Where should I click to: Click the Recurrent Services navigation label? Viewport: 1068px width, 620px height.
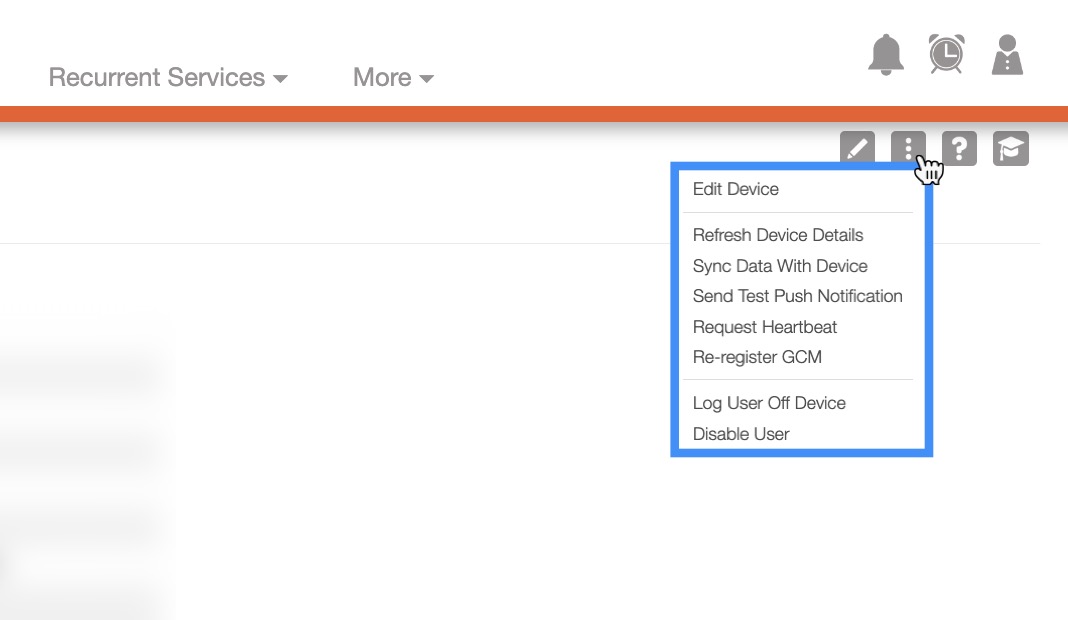pyautogui.click(x=156, y=77)
